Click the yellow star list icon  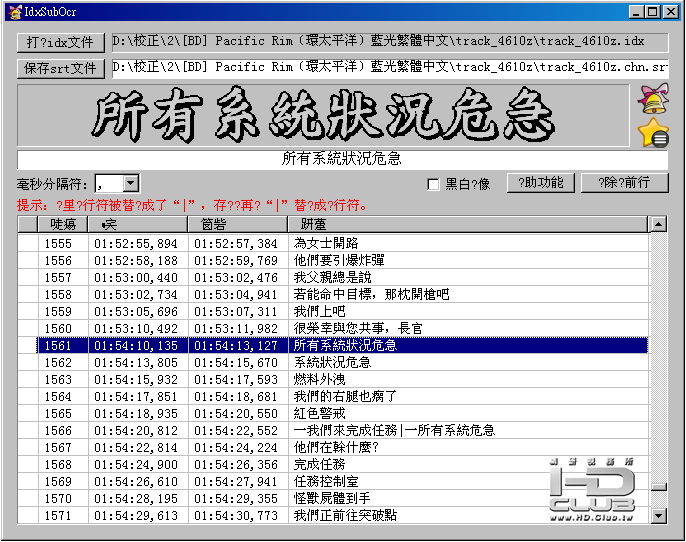653,132
